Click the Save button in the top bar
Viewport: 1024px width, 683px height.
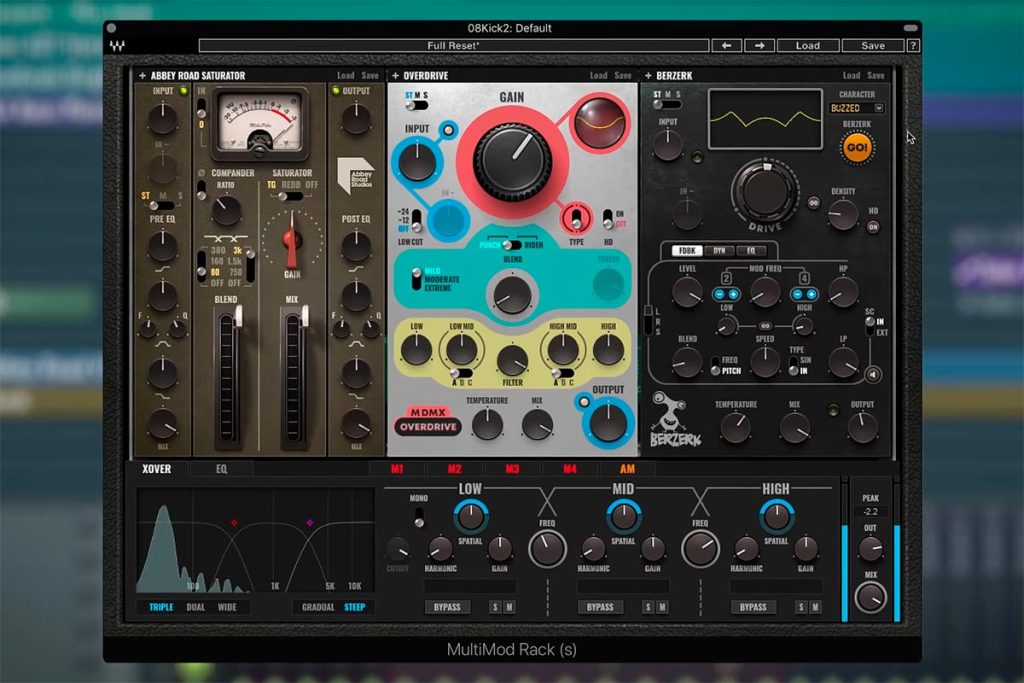click(872, 46)
